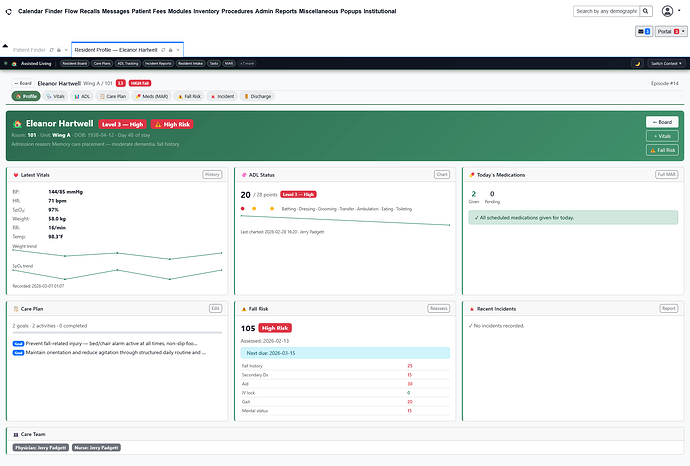Collapse the tab bar with the up arrow

pos(6,48)
